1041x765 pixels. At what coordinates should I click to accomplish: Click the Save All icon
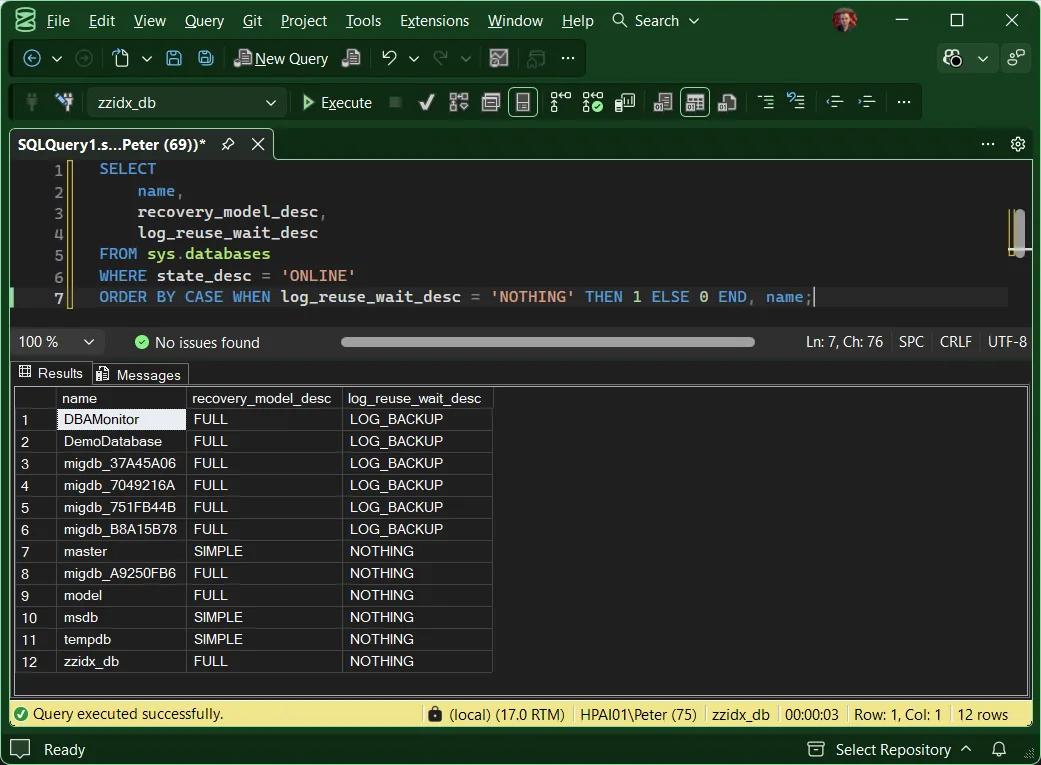point(206,58)
